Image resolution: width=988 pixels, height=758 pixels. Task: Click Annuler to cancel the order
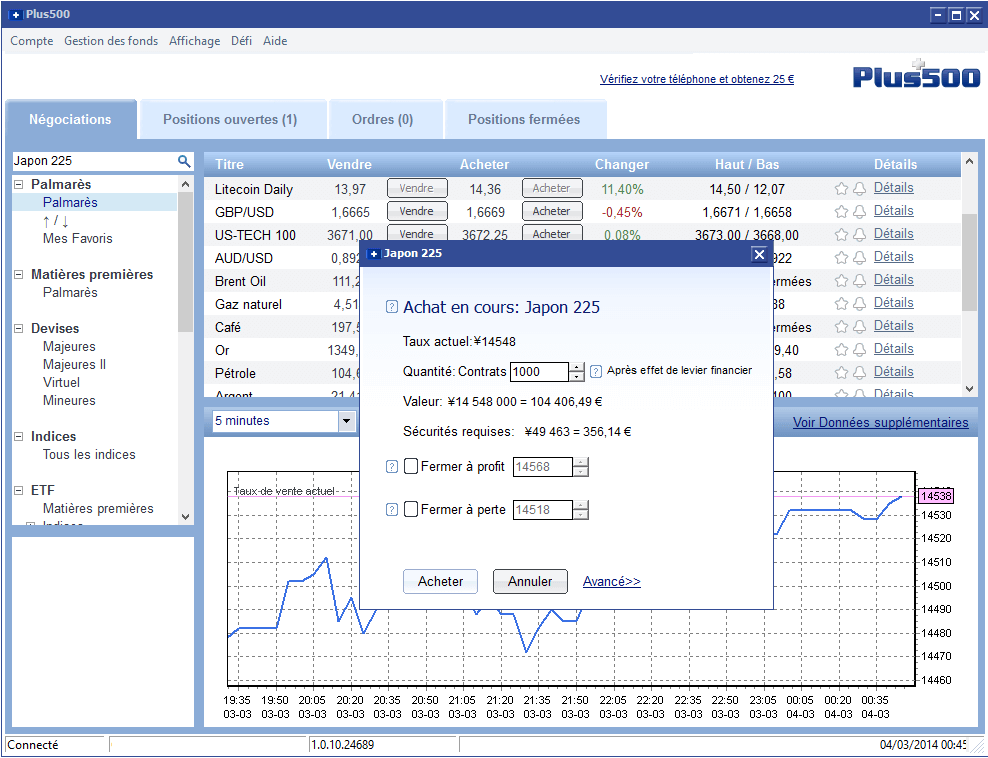(x=530, y=582)
